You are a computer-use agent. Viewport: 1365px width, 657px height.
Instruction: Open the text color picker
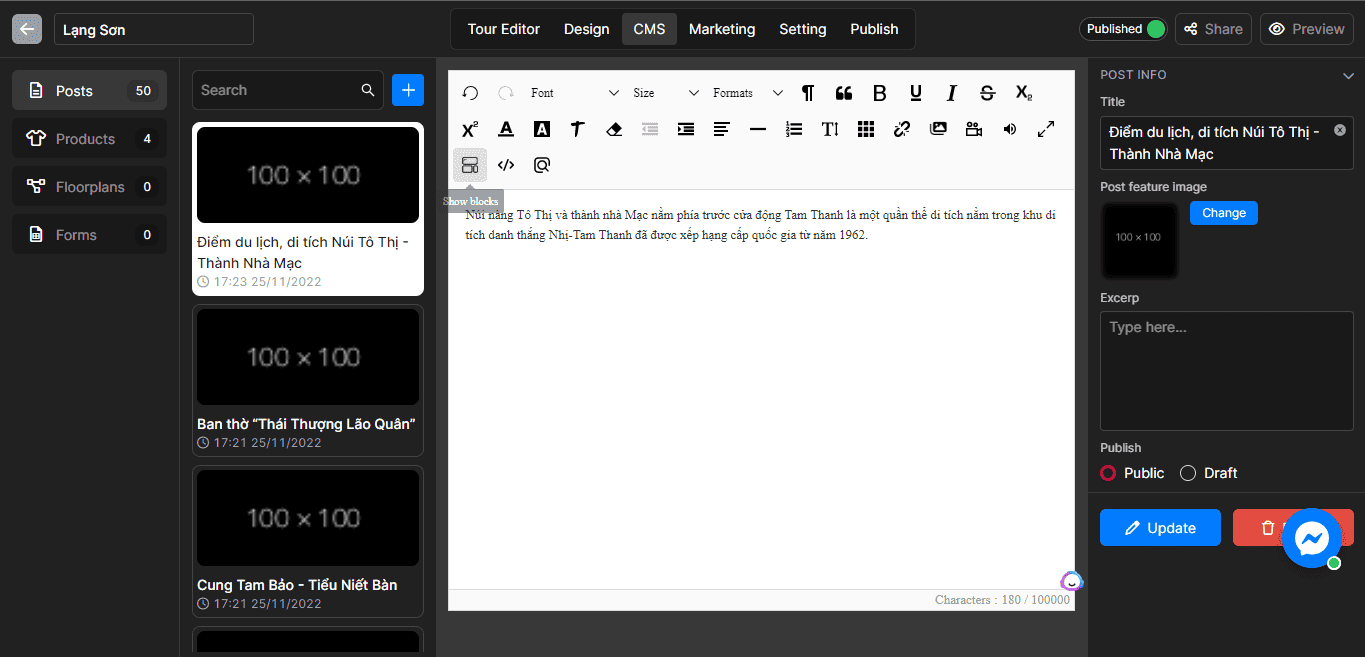(506, 129)
